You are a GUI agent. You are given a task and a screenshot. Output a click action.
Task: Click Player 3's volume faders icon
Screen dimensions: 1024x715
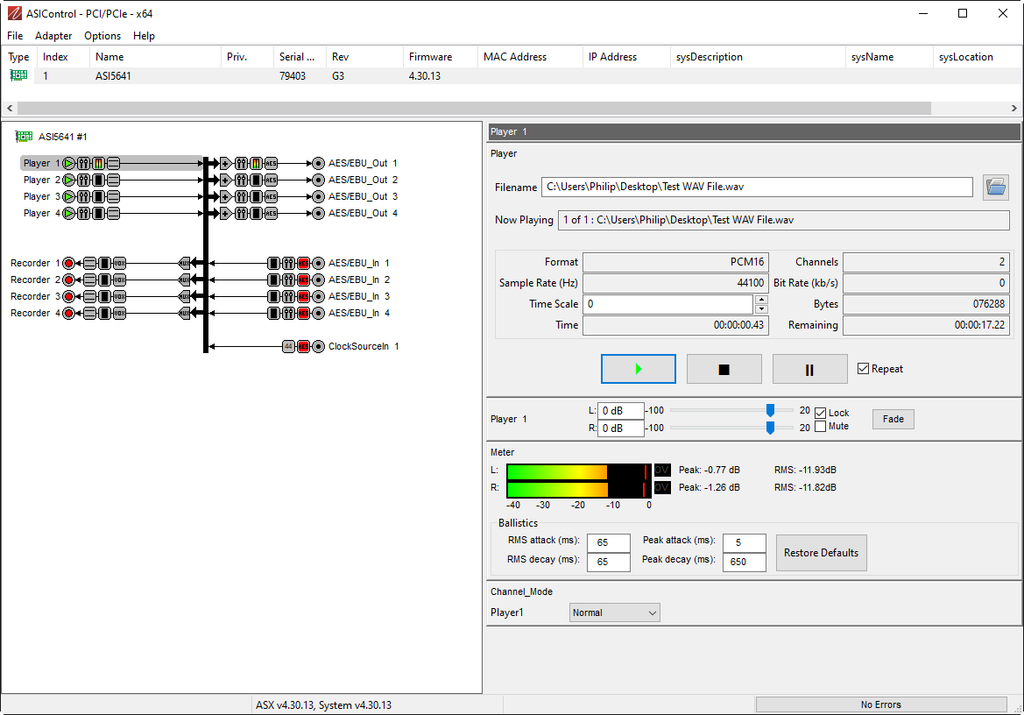pyautogui.click(x=84, y=197)
